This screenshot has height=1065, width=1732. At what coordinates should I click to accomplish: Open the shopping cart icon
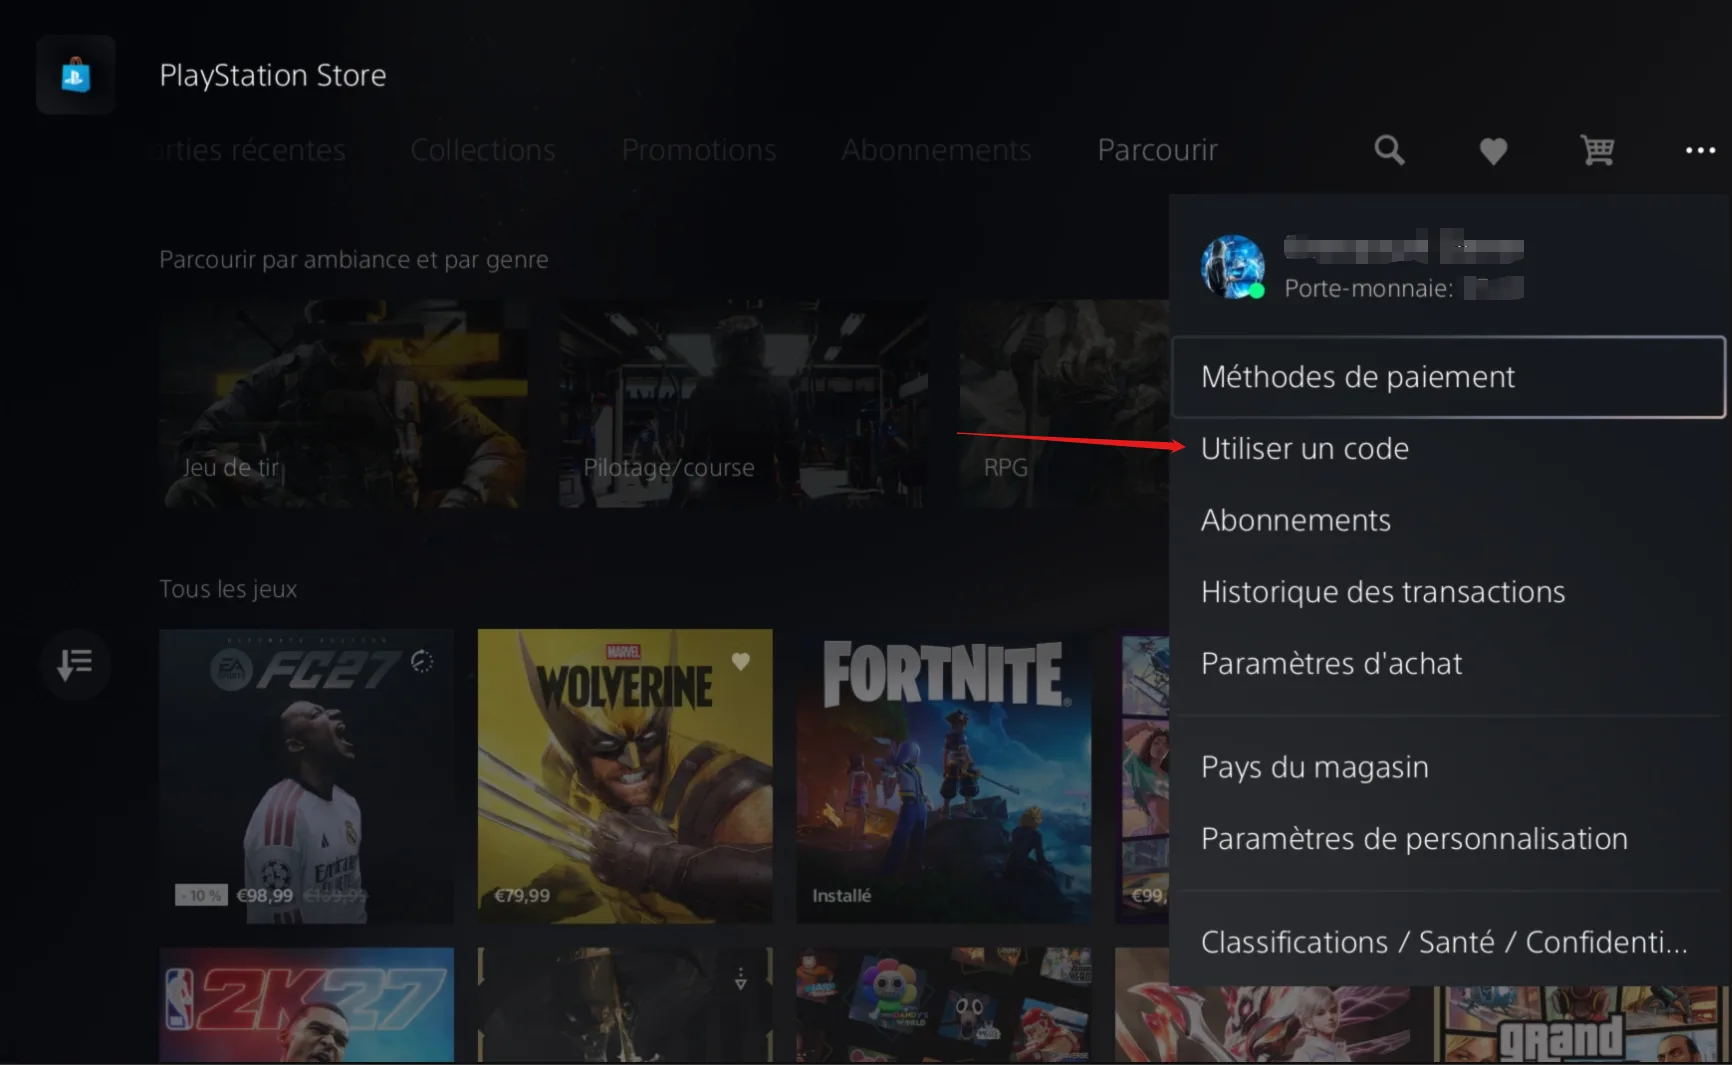(1597, 150)
